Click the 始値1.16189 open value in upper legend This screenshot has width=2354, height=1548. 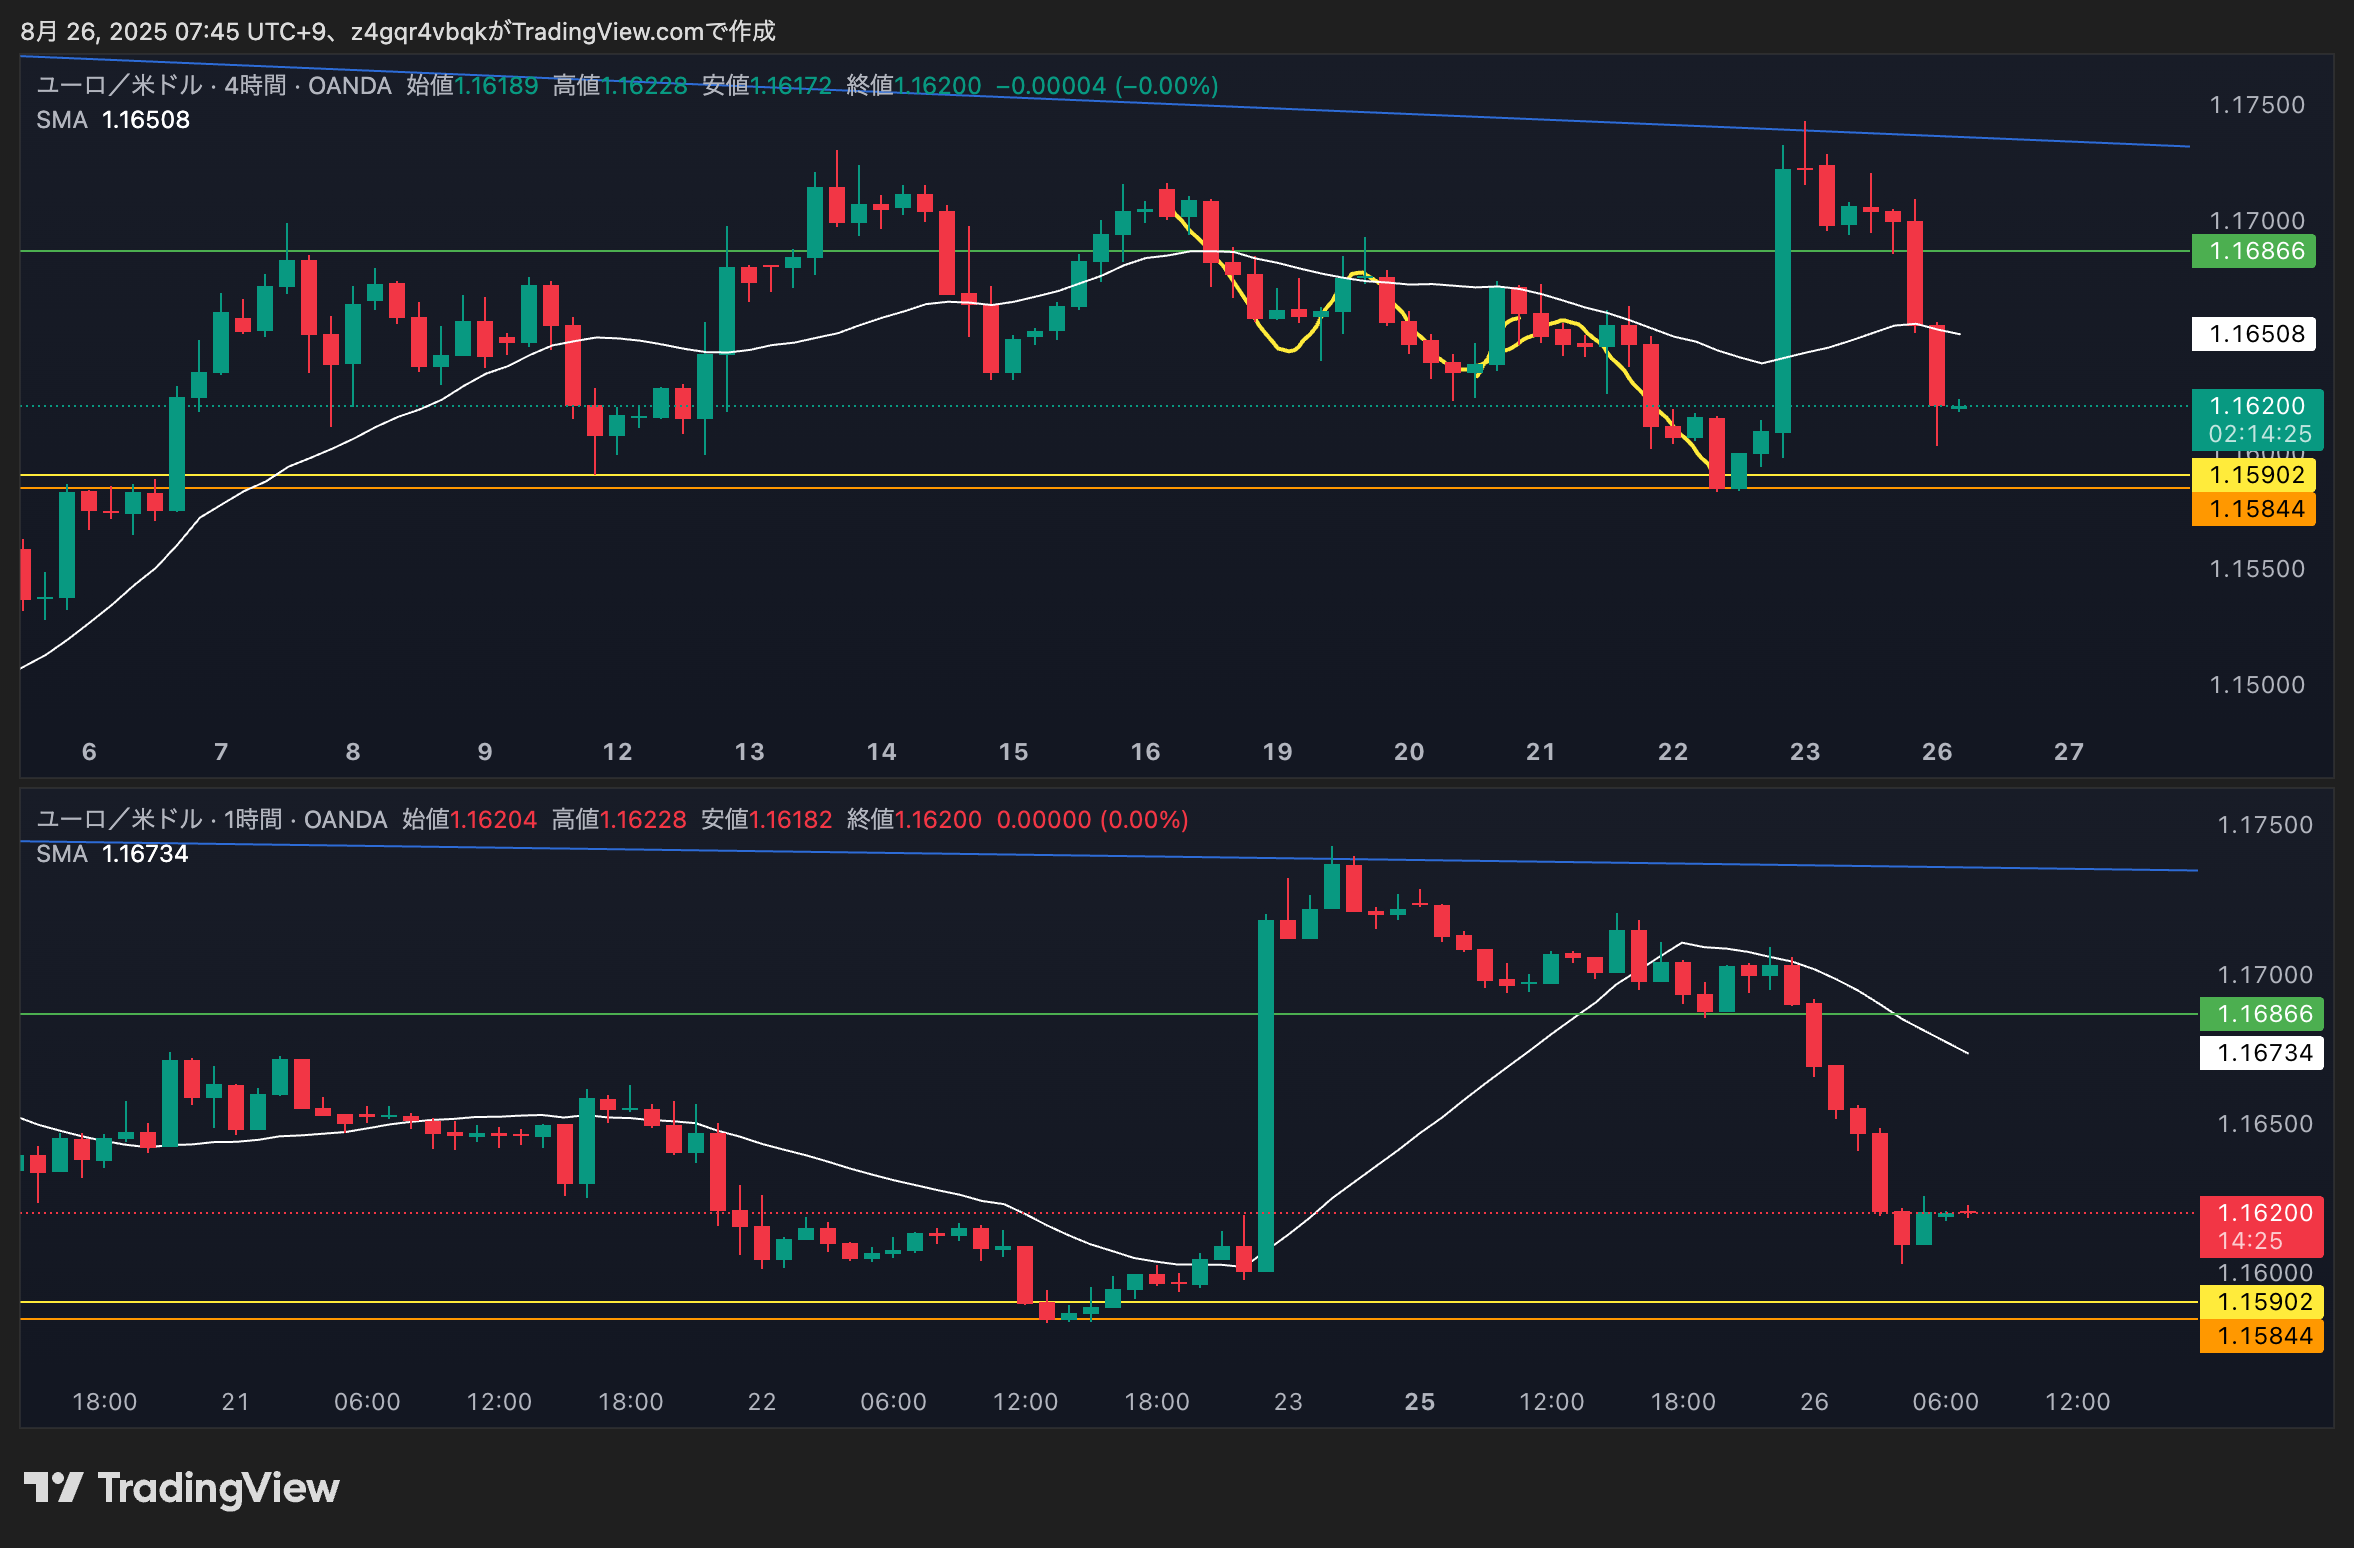(472, 86)
